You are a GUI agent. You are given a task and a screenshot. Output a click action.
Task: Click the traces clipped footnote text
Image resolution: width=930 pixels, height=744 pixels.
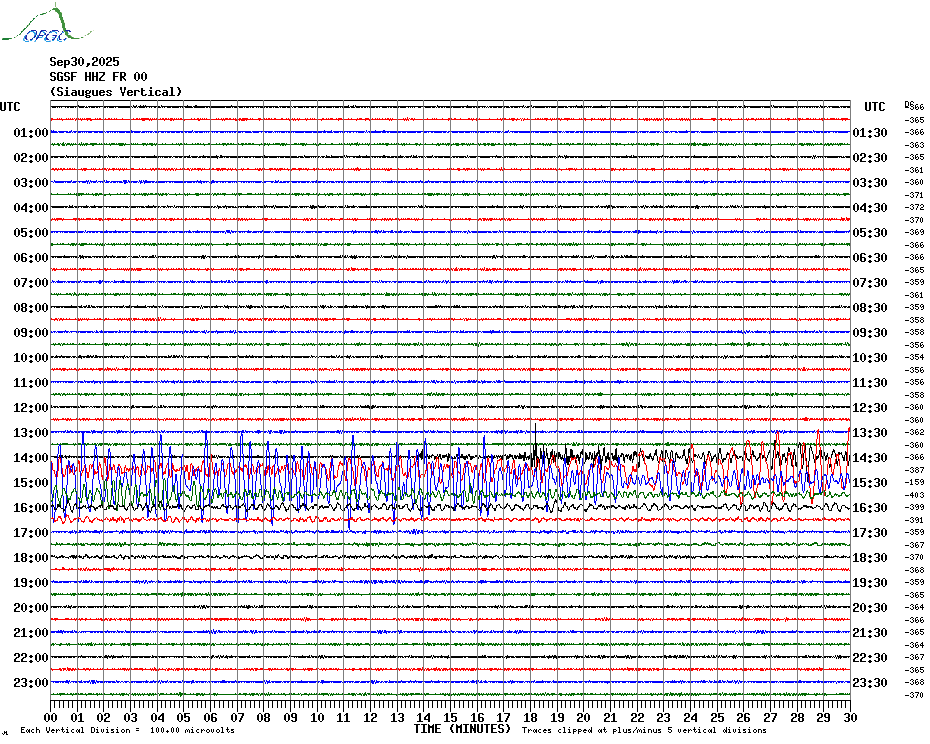click(x=658, y=731)
